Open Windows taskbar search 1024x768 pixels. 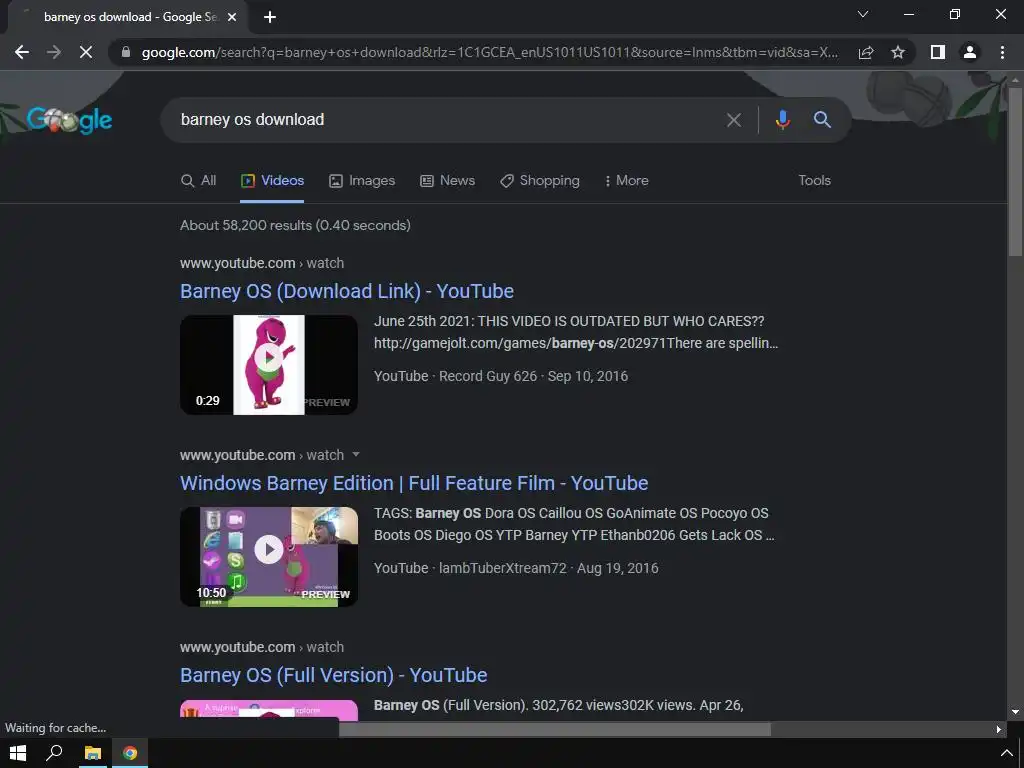[x=54, y=753]
